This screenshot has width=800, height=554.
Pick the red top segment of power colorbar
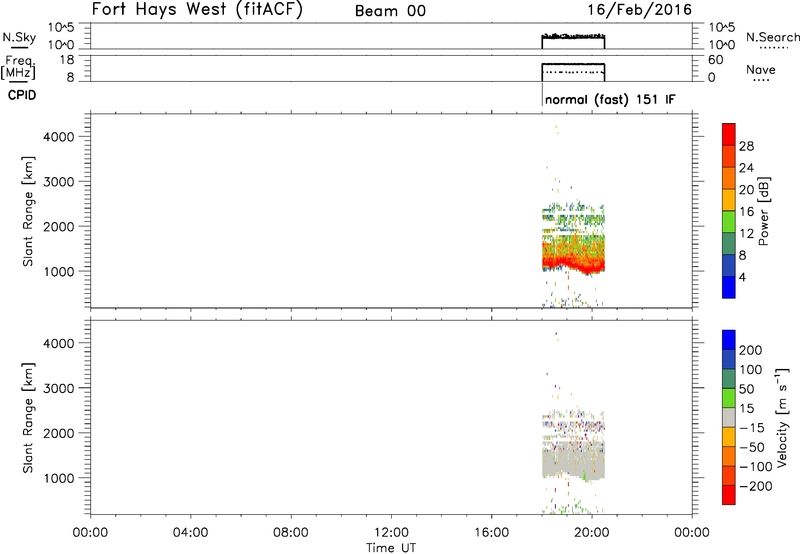coord(729,135)
